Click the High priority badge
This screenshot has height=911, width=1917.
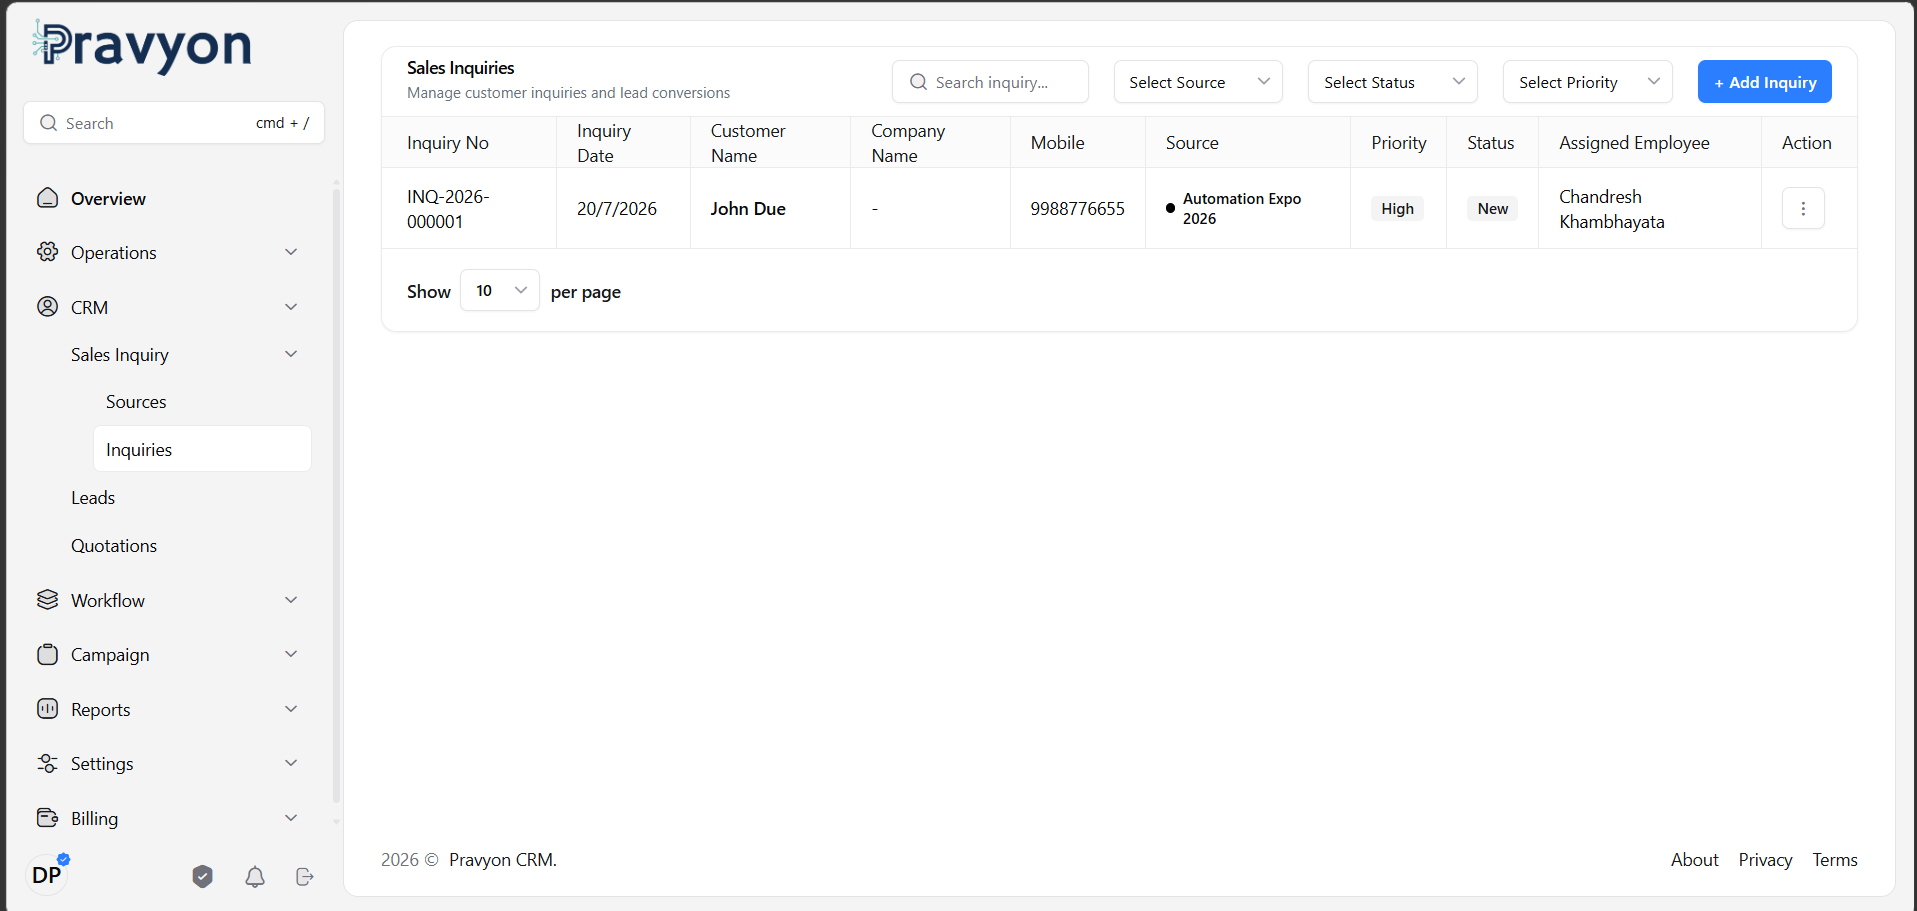coord(1397,209)
